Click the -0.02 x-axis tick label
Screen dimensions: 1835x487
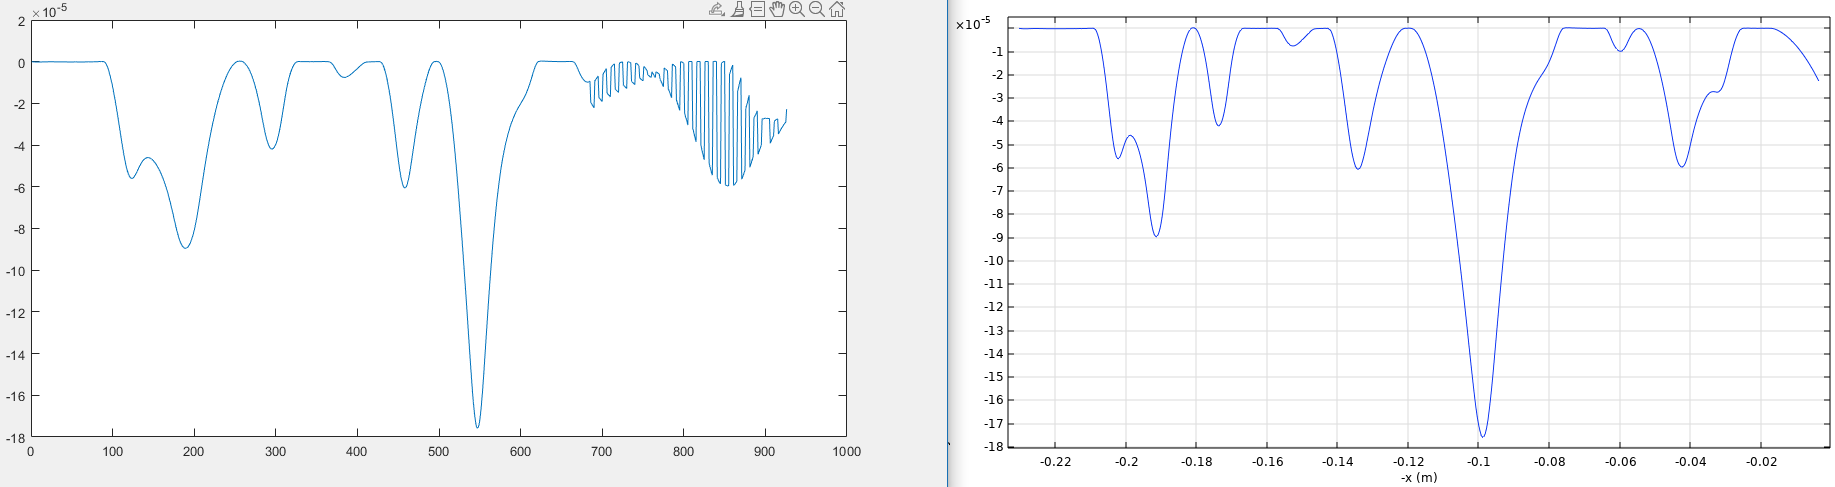click(x=1761, y=462)
